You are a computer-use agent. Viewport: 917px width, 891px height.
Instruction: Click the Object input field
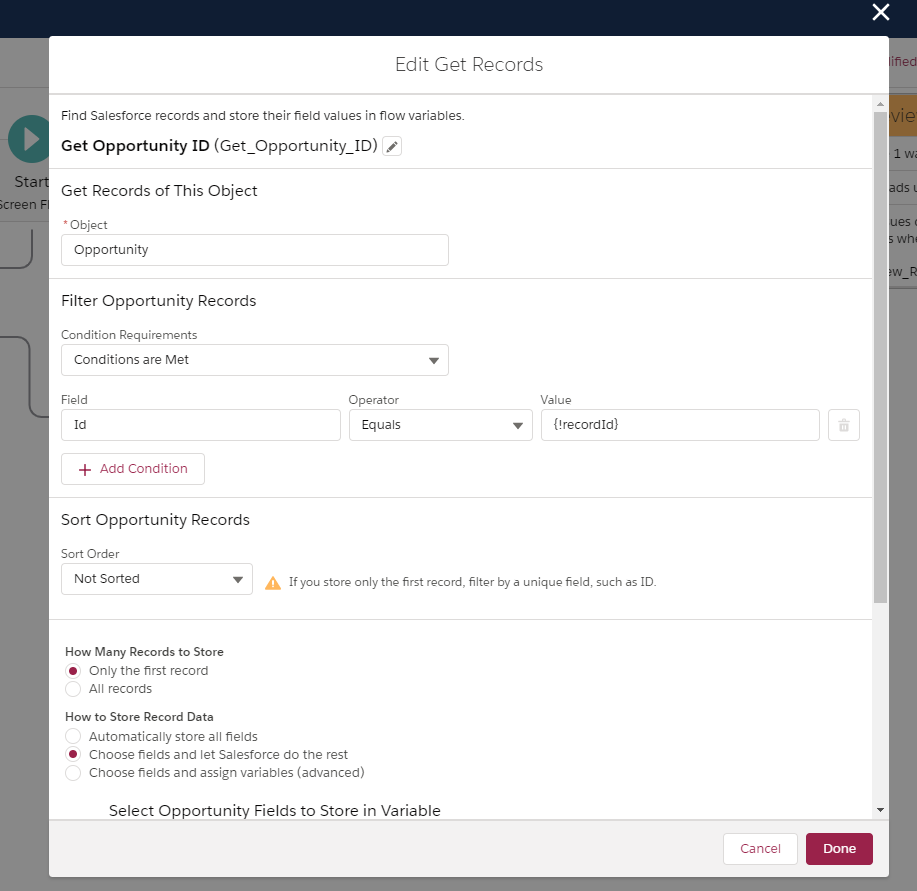coord(255,250)
